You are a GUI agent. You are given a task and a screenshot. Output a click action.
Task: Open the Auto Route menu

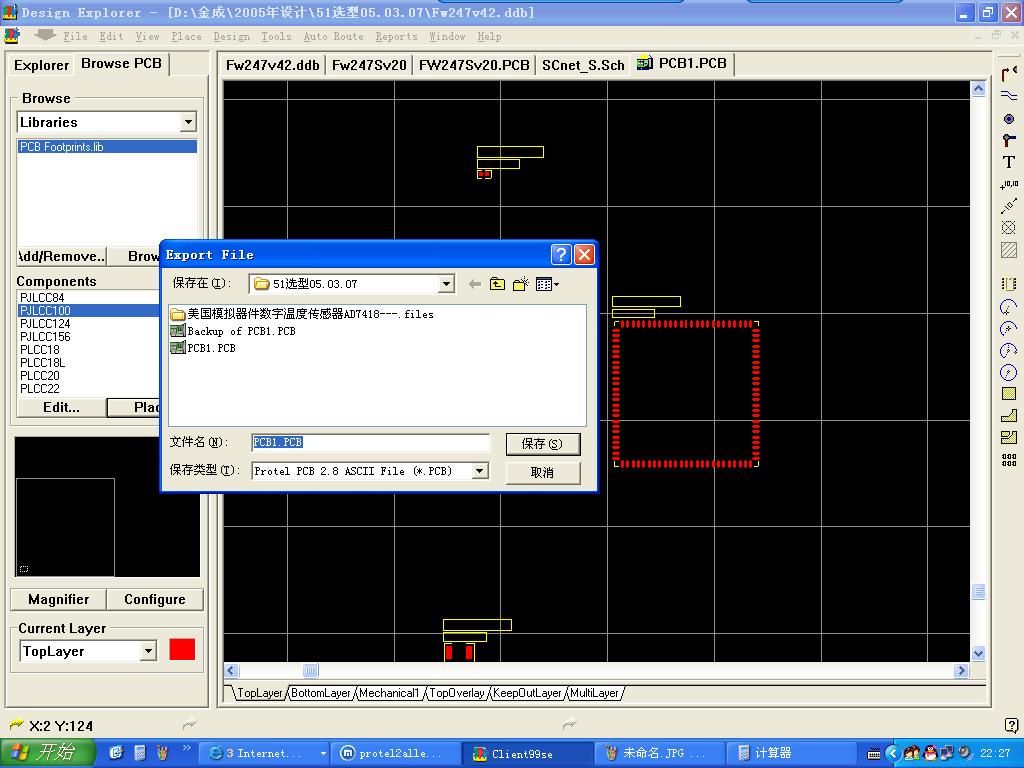click(x=334, y=37)
